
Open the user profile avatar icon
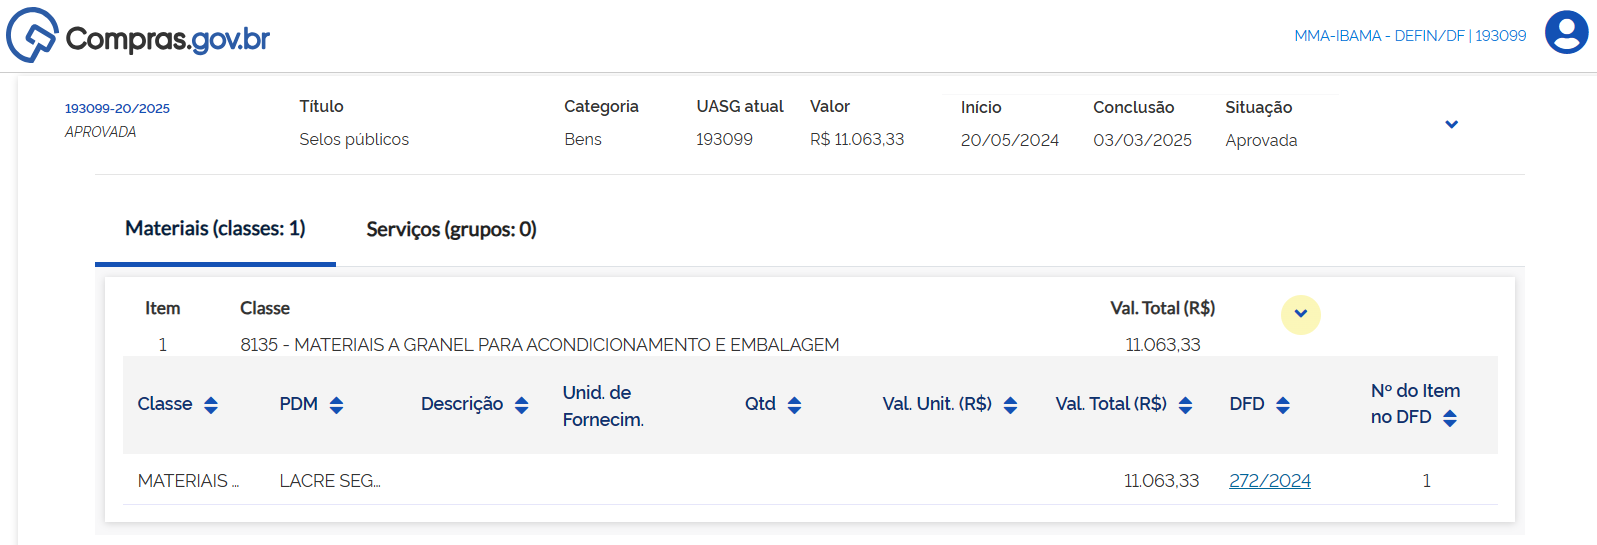click(x=1566, y=32)
